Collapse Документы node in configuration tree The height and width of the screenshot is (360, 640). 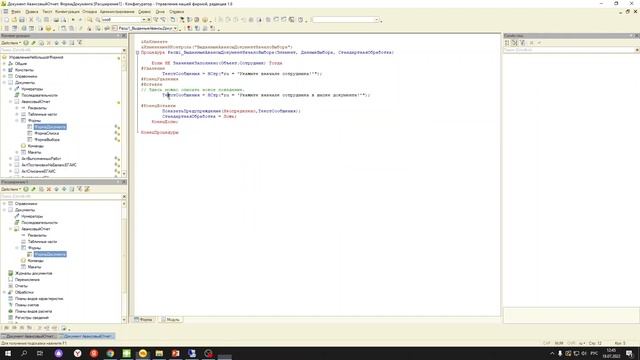(x=4, y=83)
